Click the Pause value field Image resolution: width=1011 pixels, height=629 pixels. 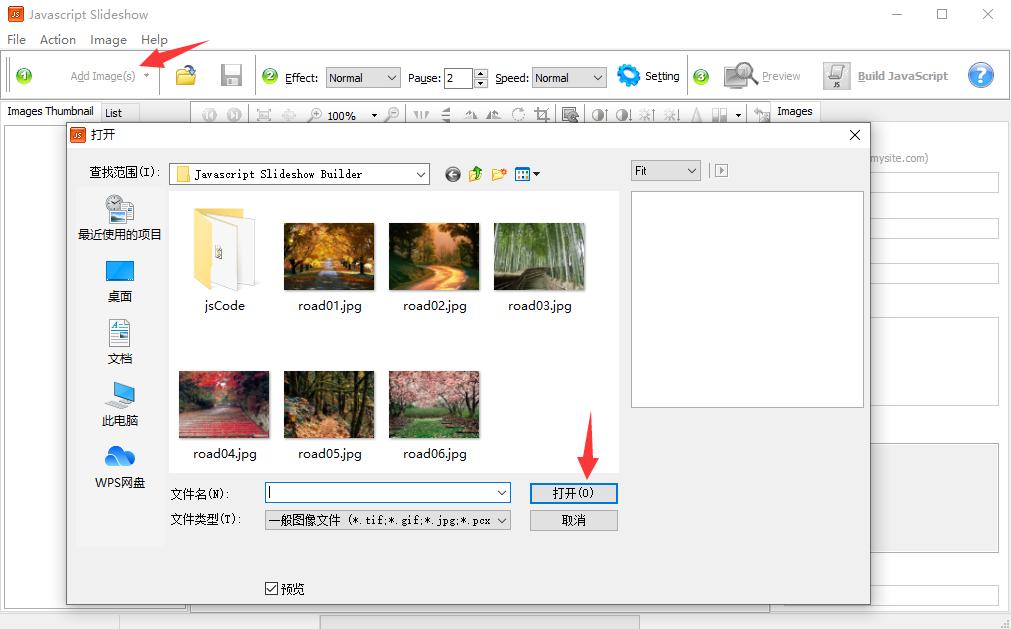click(458, 78)
